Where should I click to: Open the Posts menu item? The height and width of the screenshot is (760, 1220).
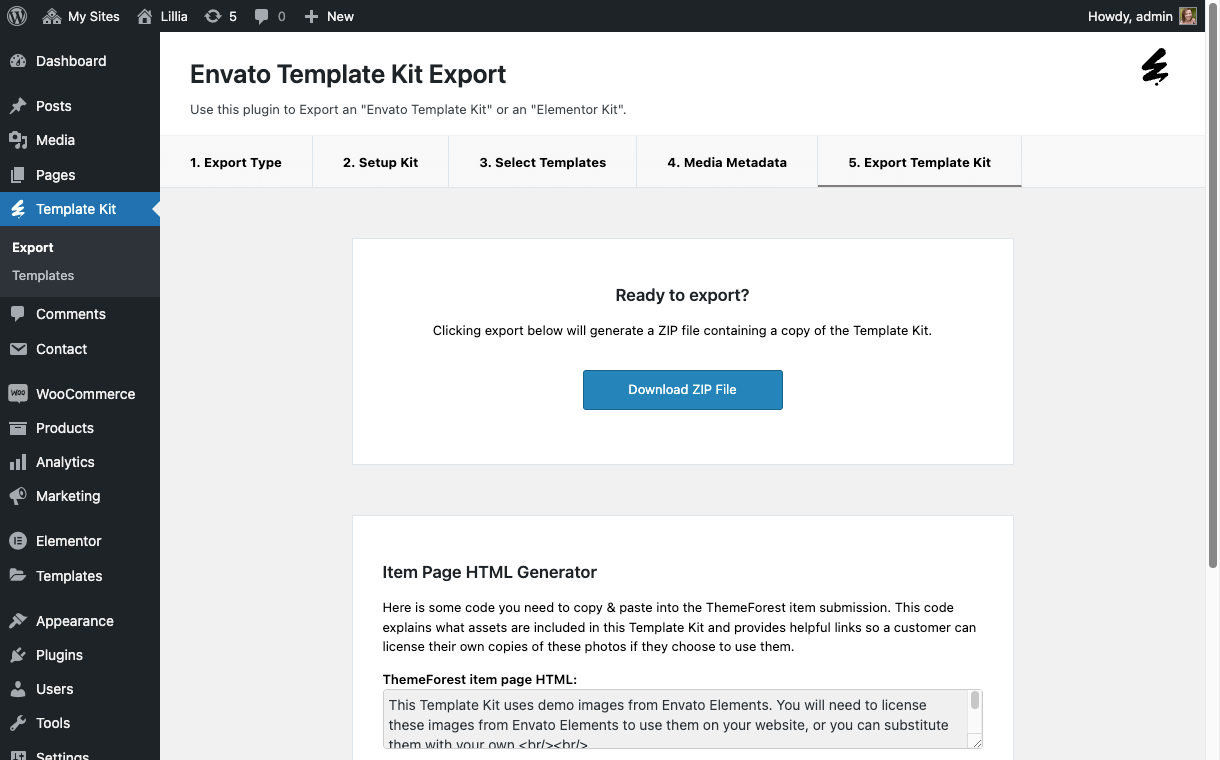[80, 106]
